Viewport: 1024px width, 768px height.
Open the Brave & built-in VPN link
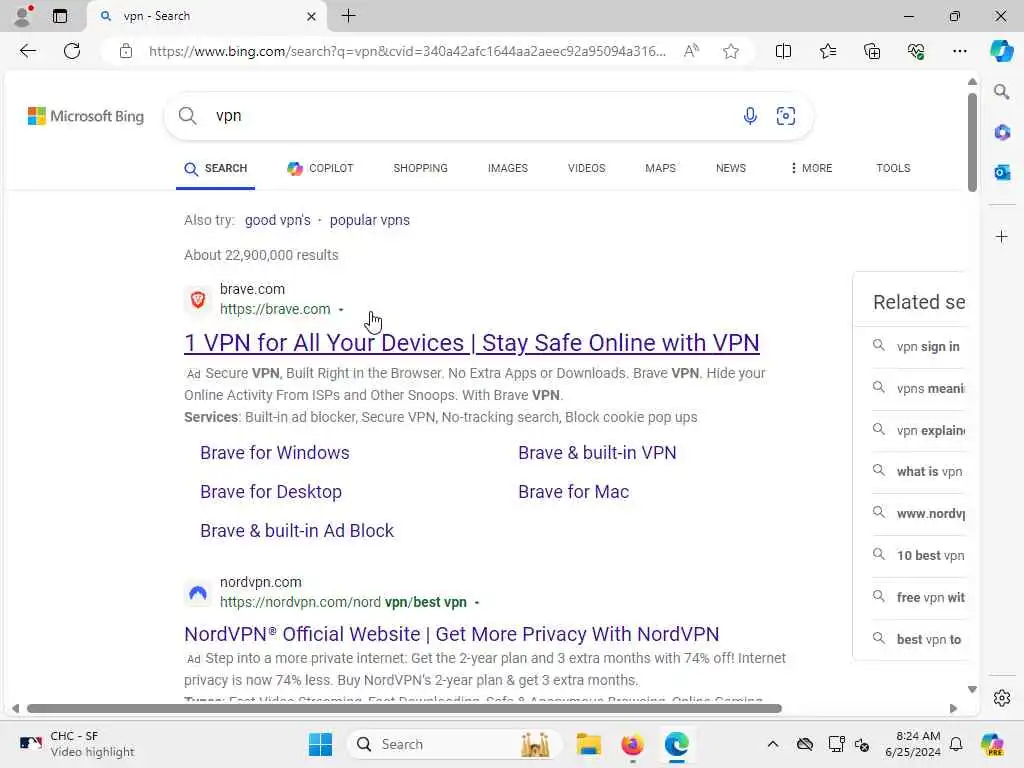click(597, 453)
